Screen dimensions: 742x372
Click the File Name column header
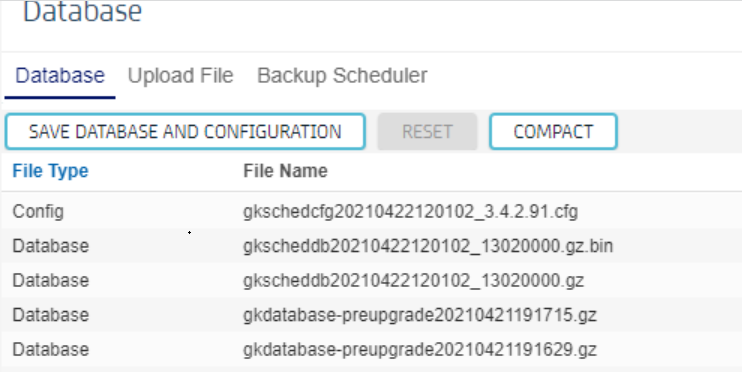(285, 171)
